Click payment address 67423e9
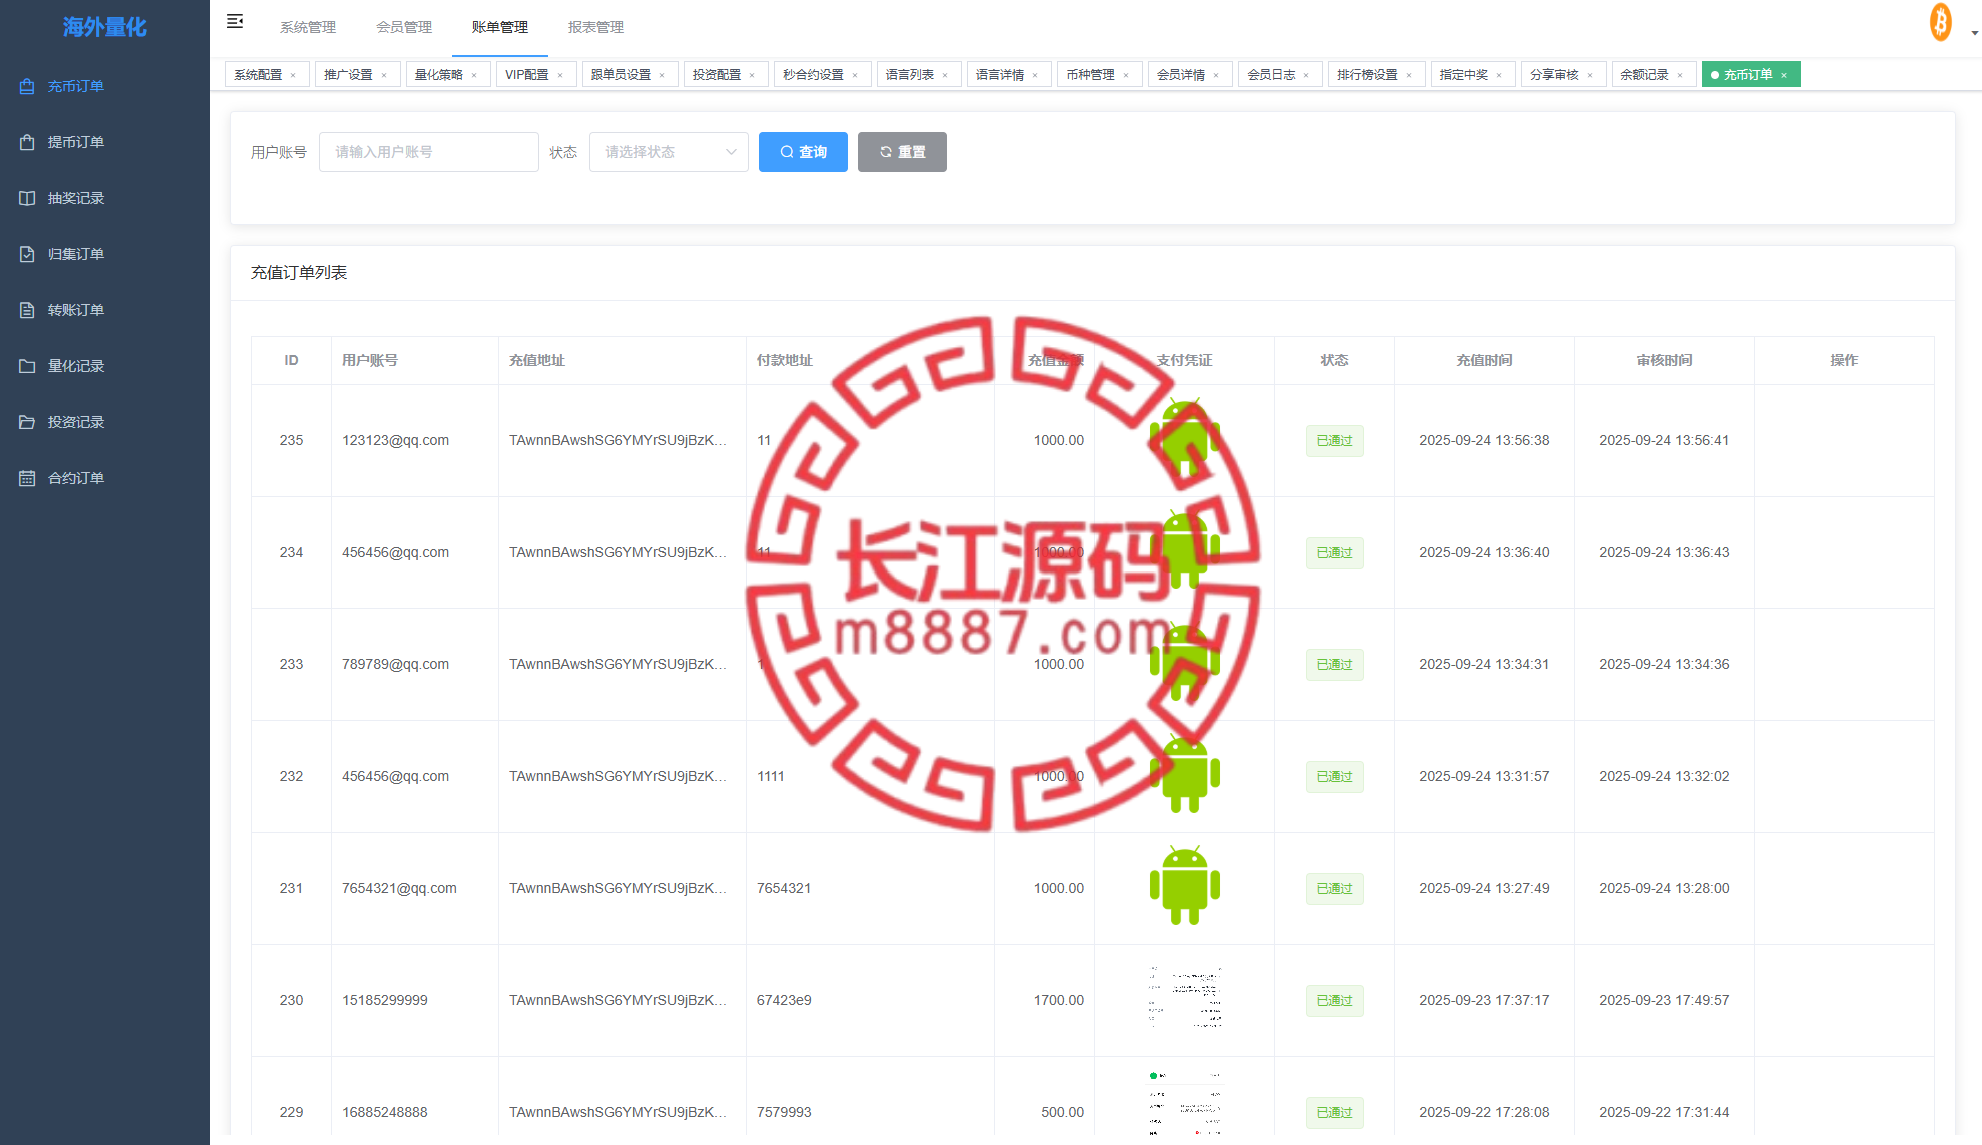This screenshot has height=1145, width=1982. 784,1001
